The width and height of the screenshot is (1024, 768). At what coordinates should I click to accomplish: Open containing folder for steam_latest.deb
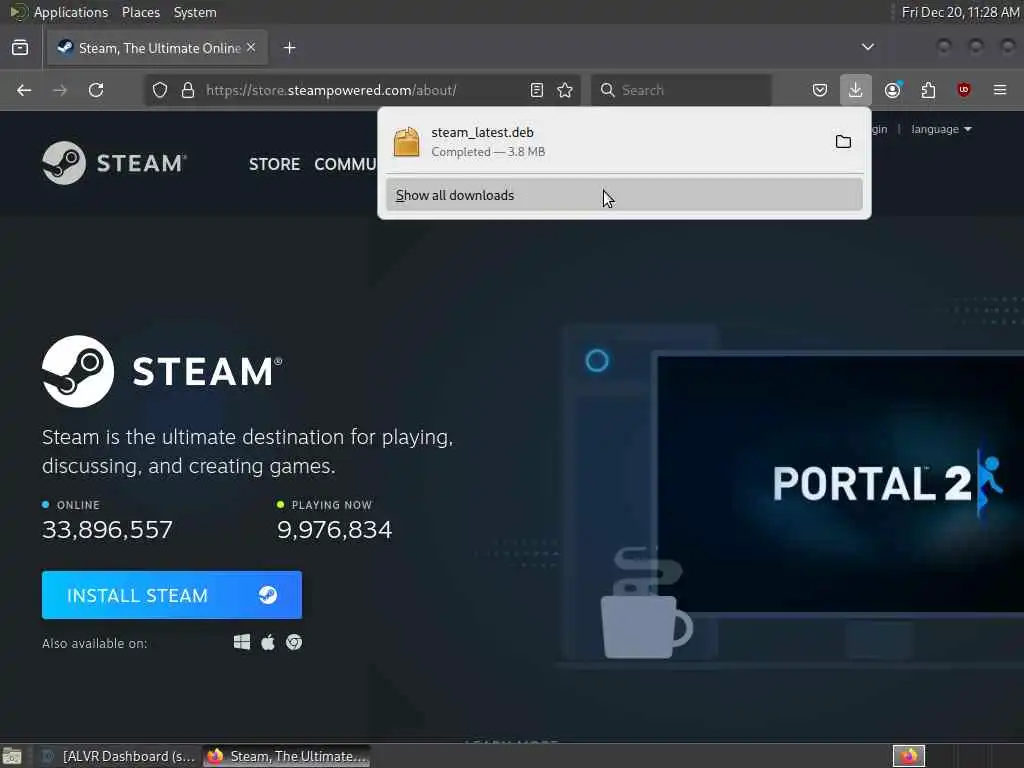pos(843,142)
